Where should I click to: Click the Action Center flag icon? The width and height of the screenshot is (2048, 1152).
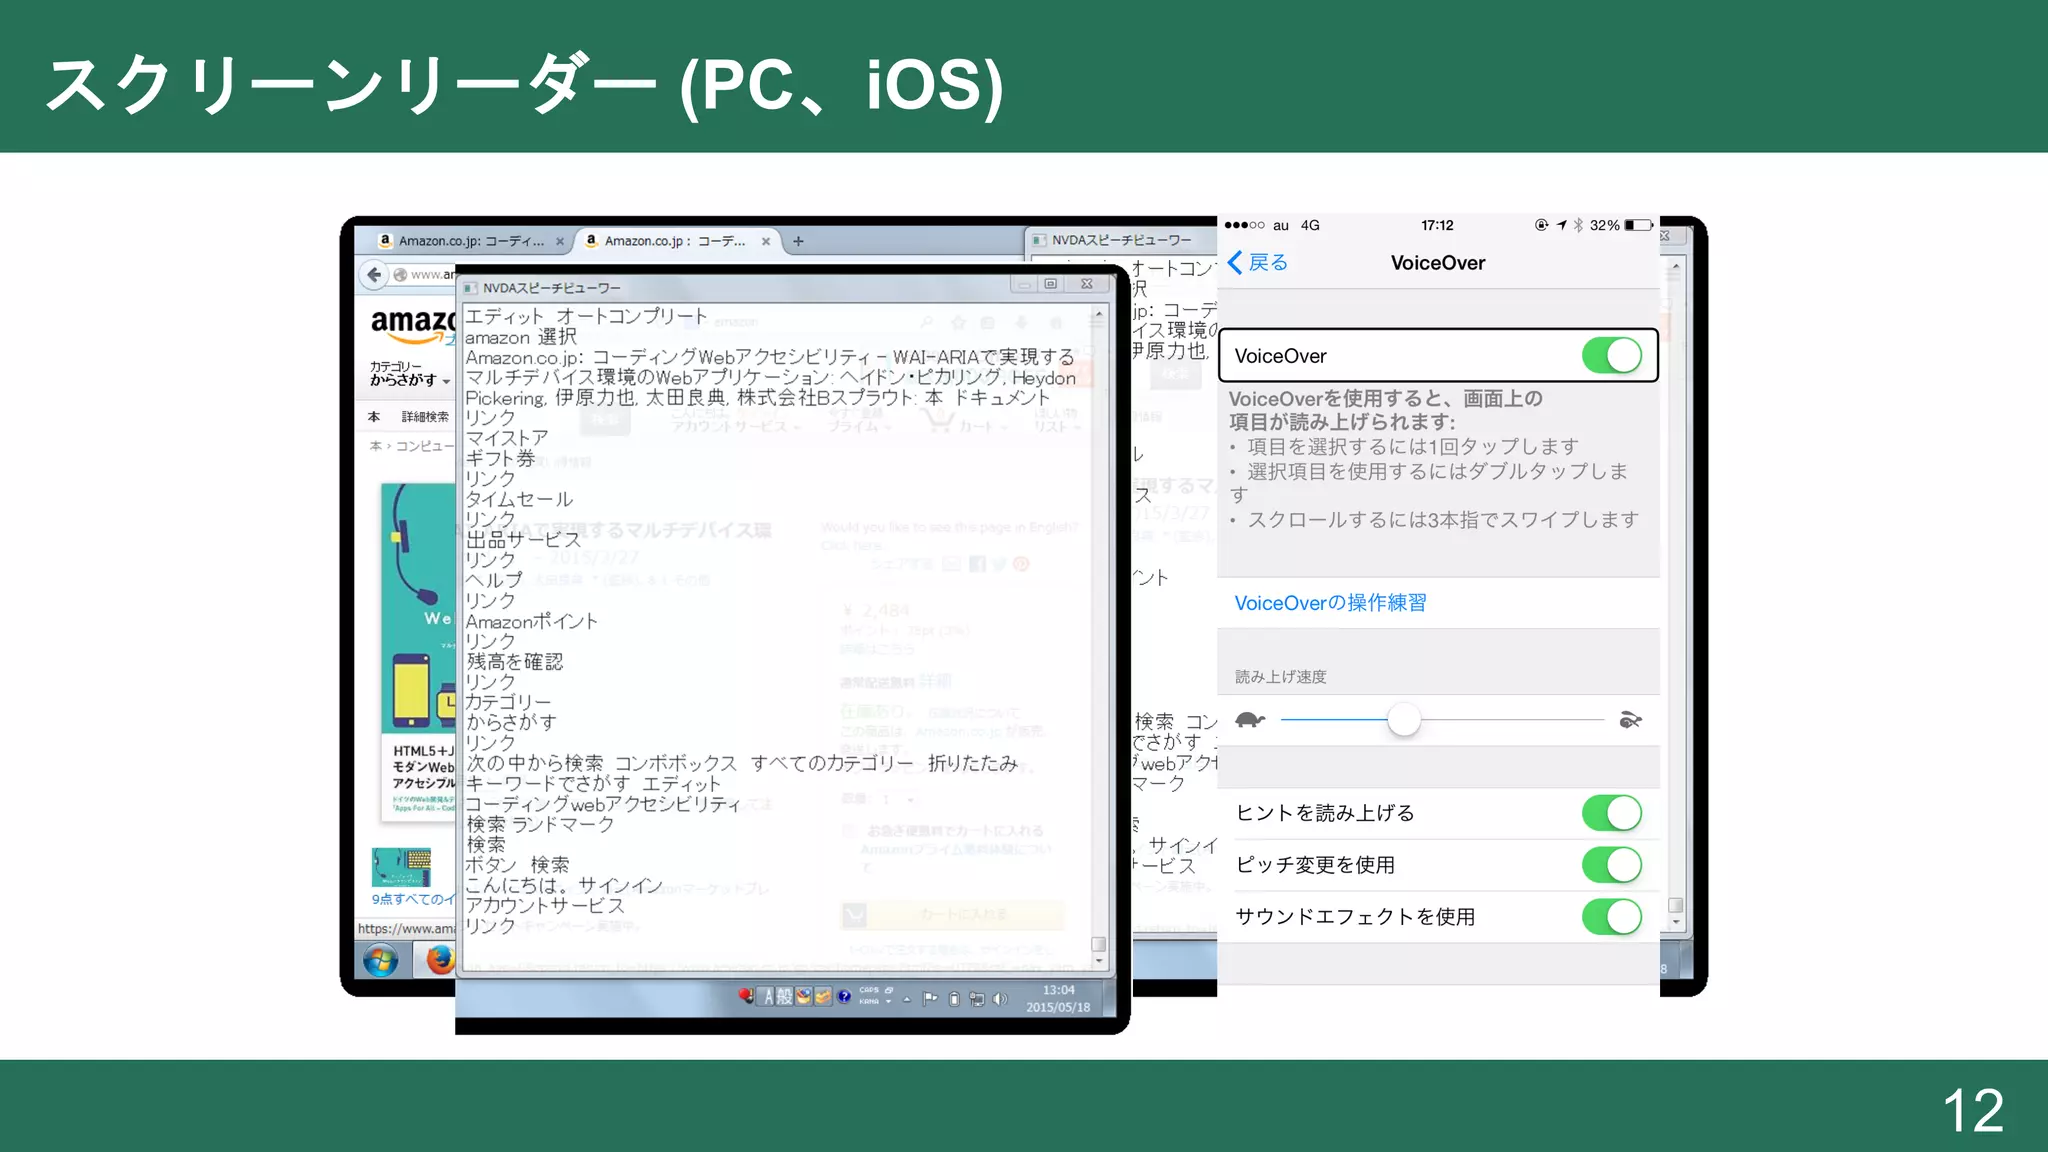coord(930,998)
